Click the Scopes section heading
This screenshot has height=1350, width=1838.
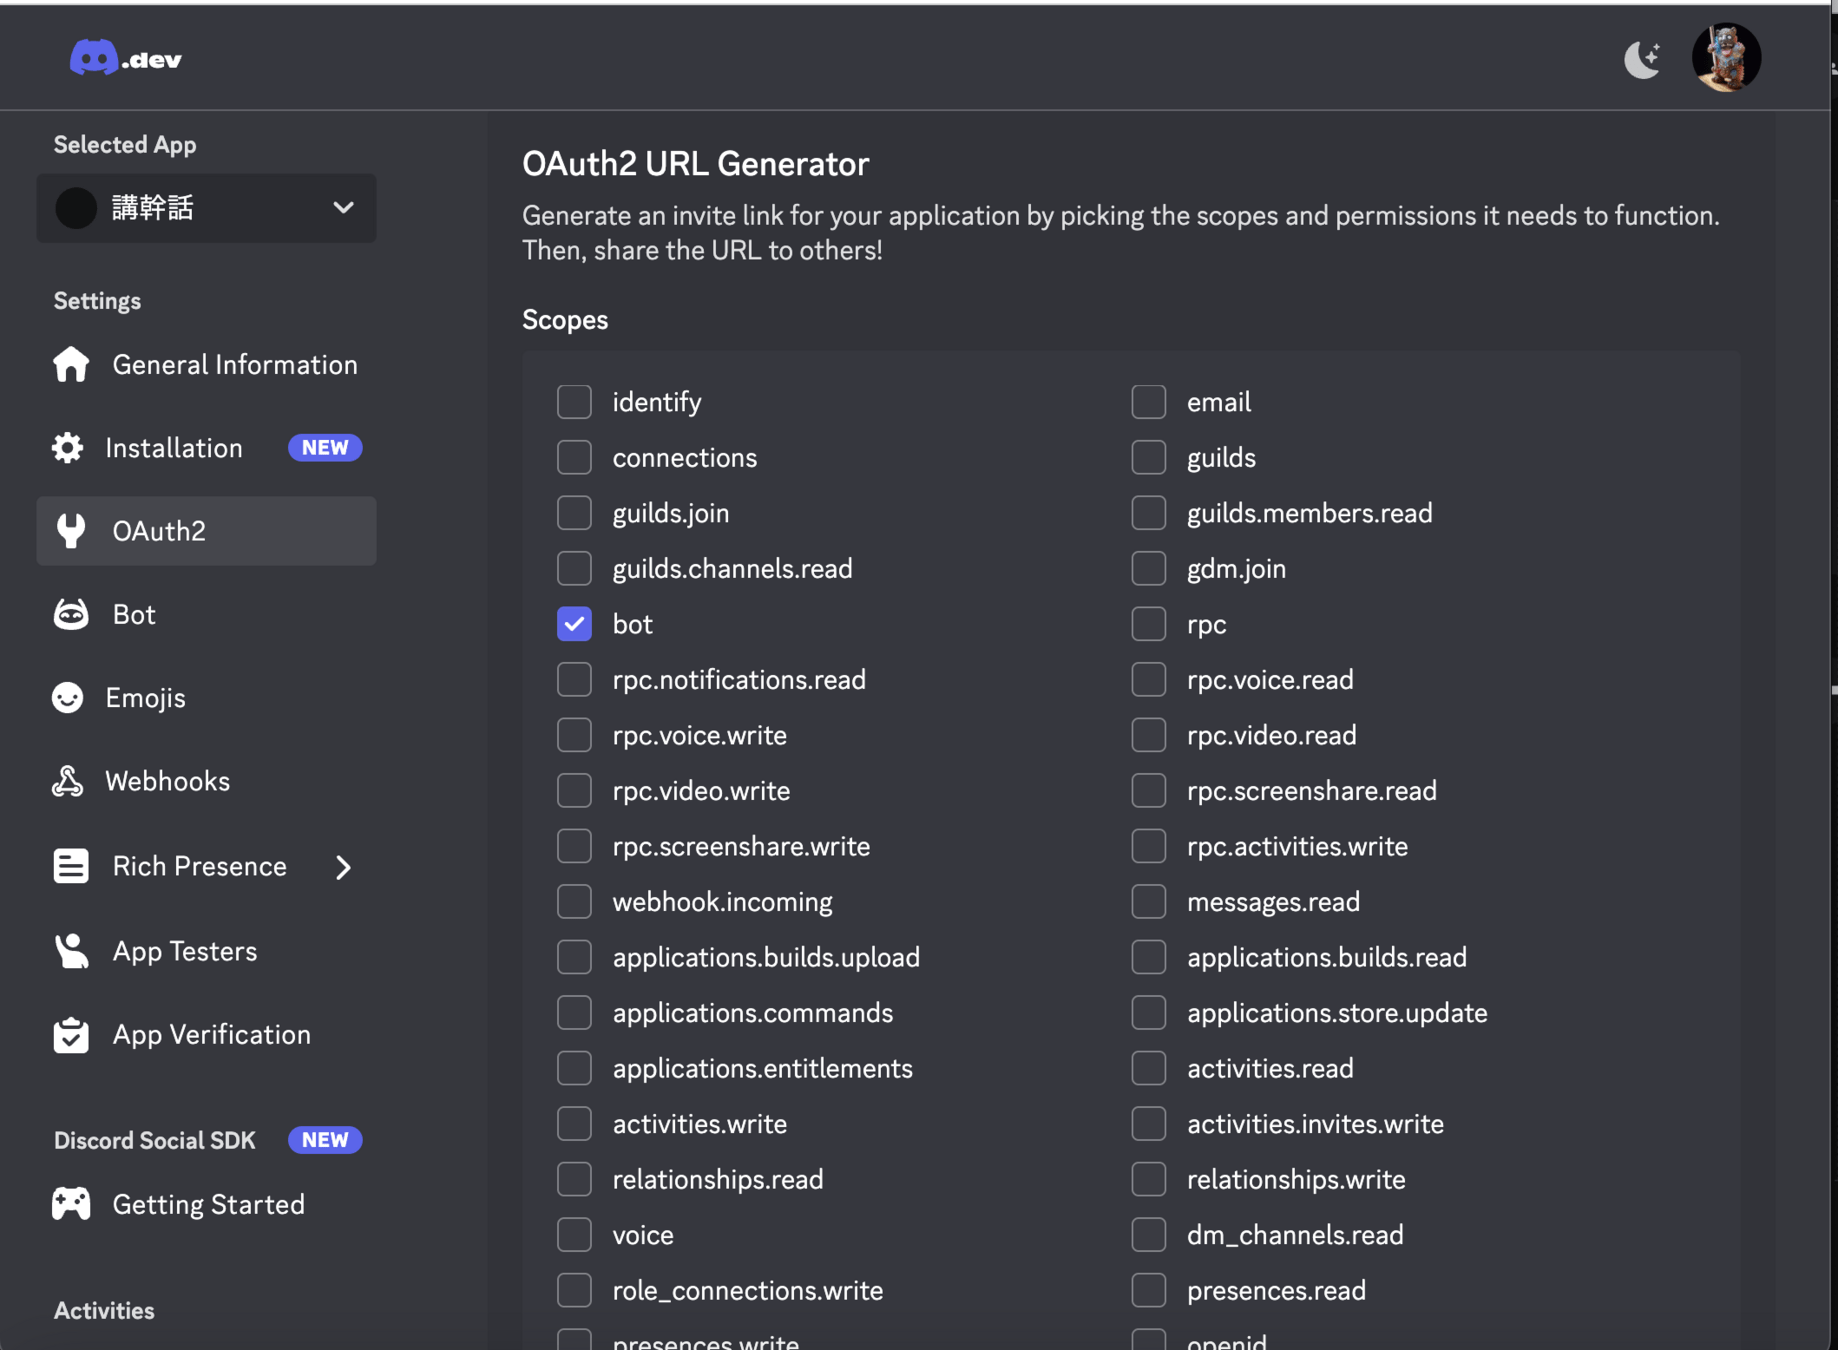pyautogui.click(x=565, y=320)
